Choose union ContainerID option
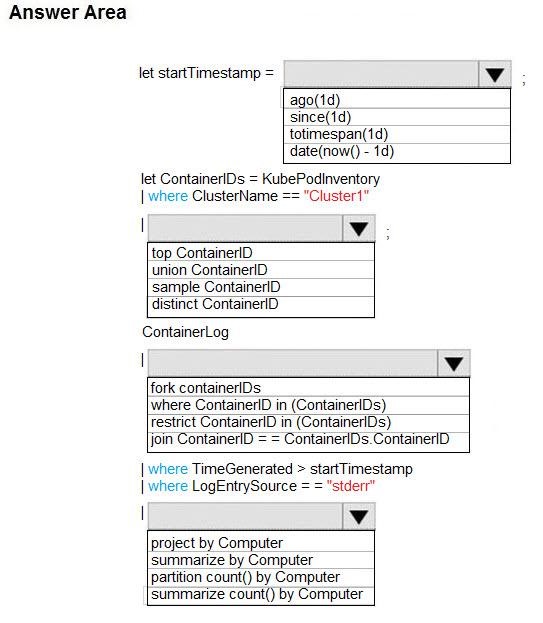 point(261,270)
